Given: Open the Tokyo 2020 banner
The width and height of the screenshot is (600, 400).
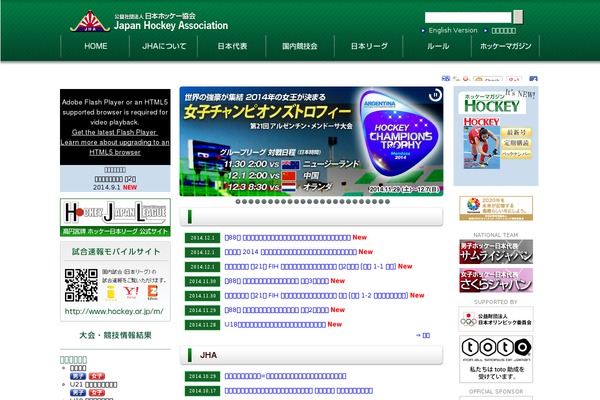Looking at the screenshot, I should click(x=496, y=208).
